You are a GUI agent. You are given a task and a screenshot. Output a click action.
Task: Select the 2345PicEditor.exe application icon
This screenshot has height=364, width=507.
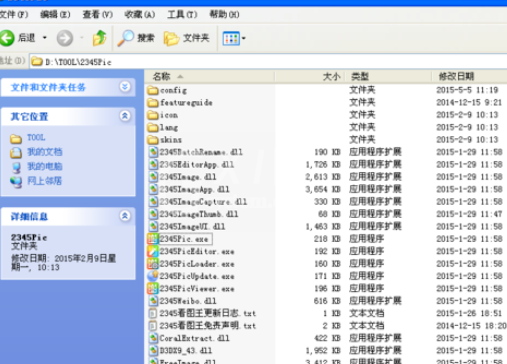click(153, 251)
